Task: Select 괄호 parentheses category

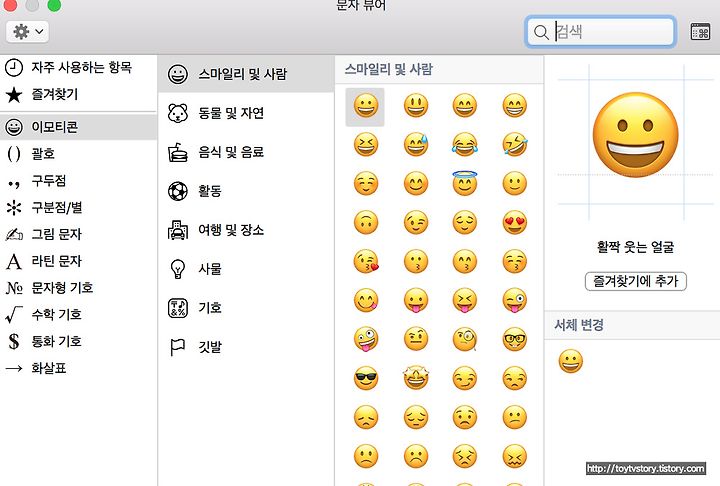Action: [x=79, y=153]
